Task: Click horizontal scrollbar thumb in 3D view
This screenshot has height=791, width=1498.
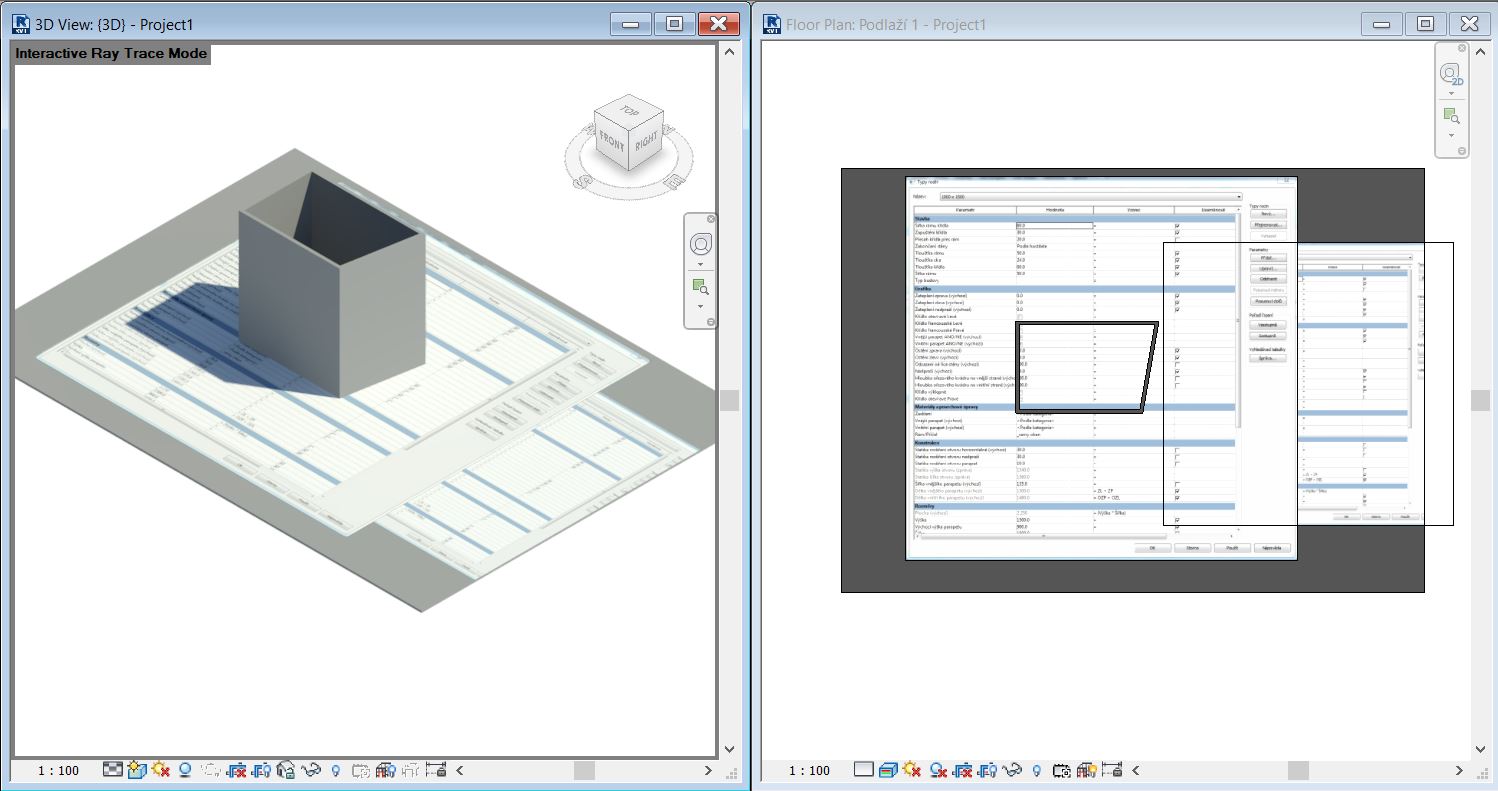Action: [584, 770]
